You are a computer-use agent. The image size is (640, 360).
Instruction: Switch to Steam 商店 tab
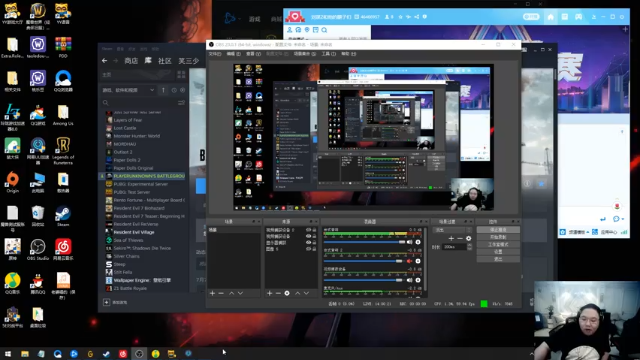point(131,61)
